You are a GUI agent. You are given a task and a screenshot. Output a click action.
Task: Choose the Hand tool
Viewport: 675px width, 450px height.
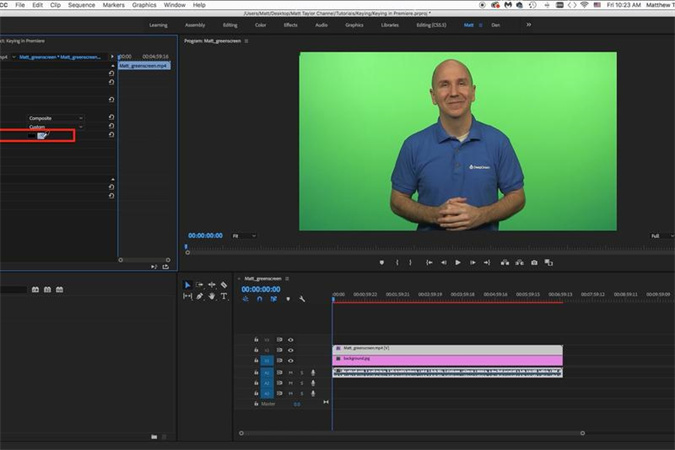[211, 297]
